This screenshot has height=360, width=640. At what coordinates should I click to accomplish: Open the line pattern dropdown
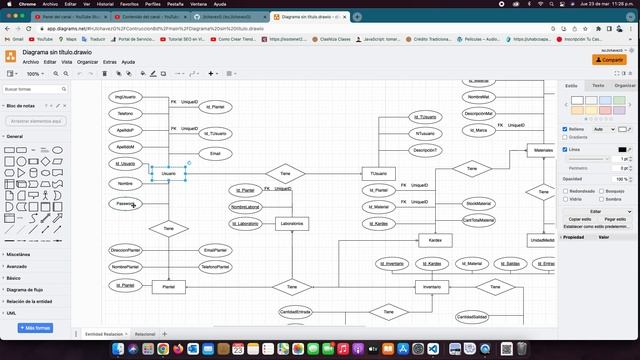pyautogui.click(x=587, y=159)
